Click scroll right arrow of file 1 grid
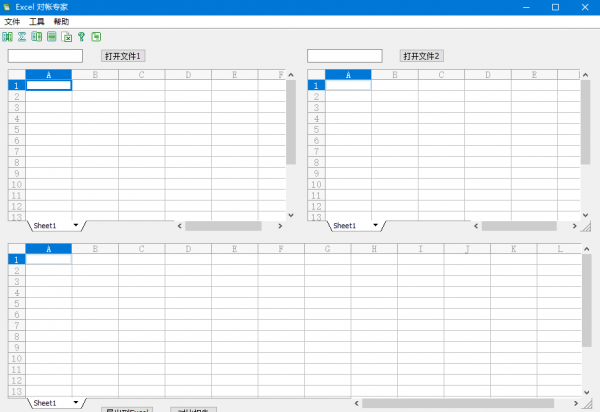600x412 pixels. (280, 226)
